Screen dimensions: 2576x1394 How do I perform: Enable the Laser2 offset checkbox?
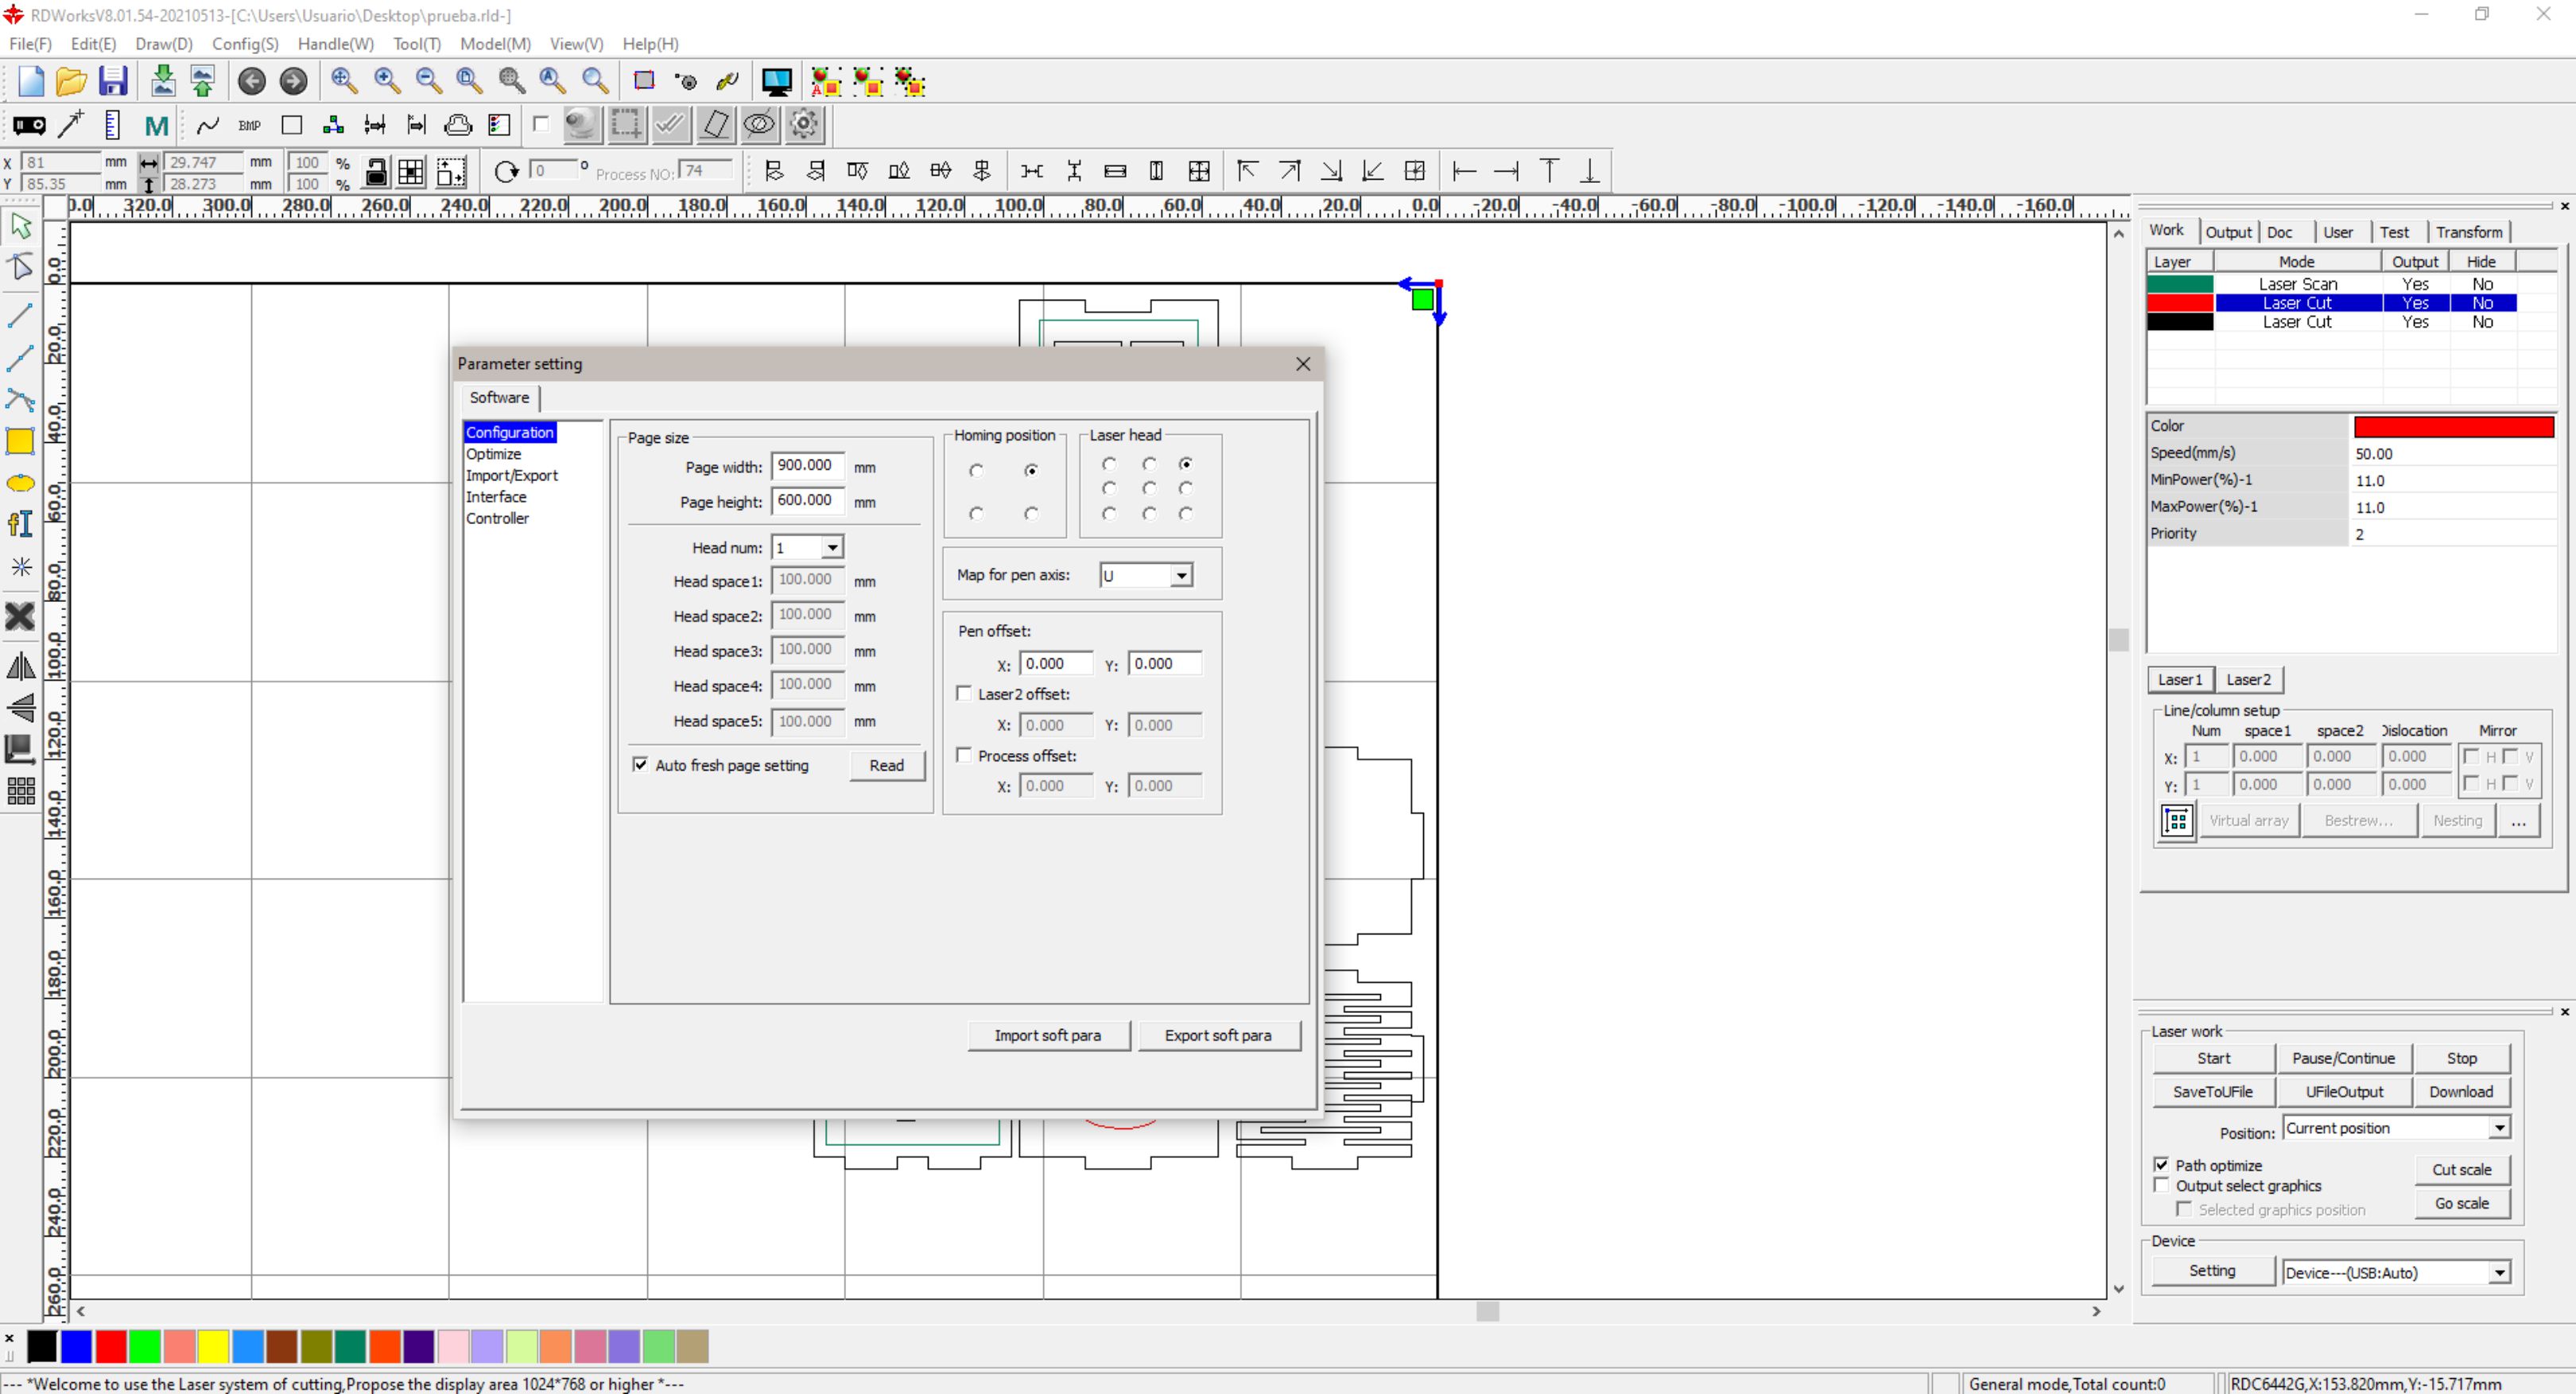[964, 693]
